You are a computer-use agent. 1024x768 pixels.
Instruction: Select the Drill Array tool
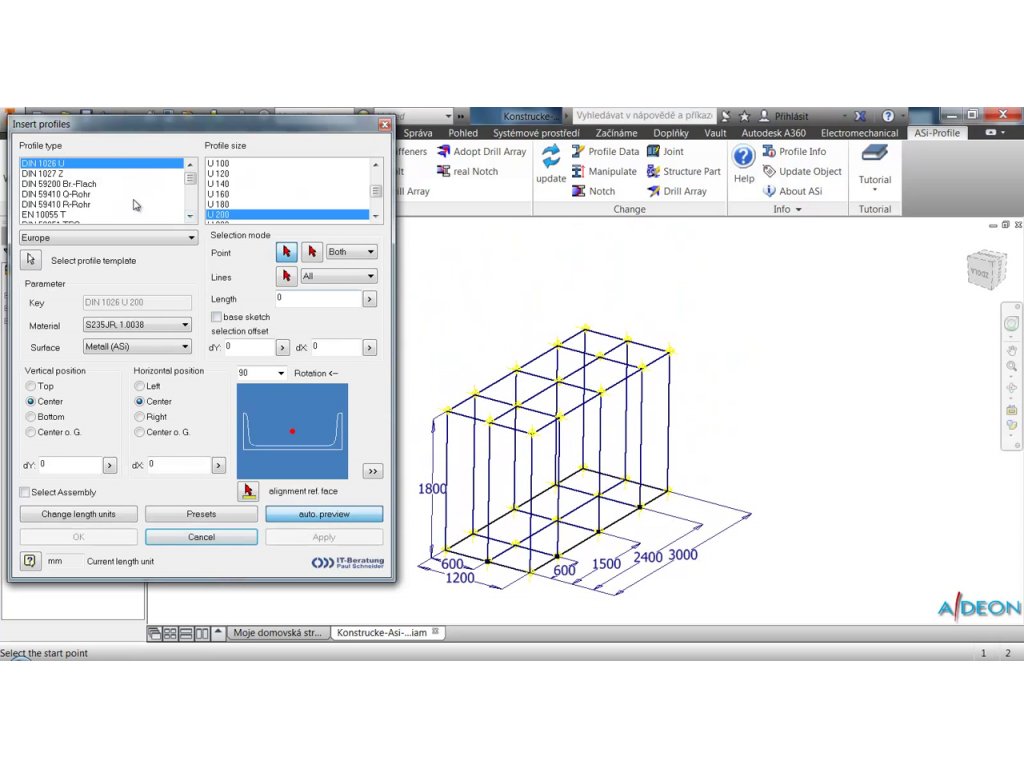(x=677, y=191)
